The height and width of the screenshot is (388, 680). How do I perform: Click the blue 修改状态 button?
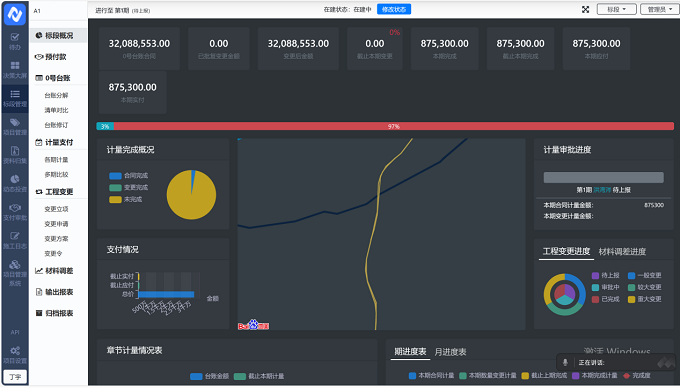coord(394,9)
